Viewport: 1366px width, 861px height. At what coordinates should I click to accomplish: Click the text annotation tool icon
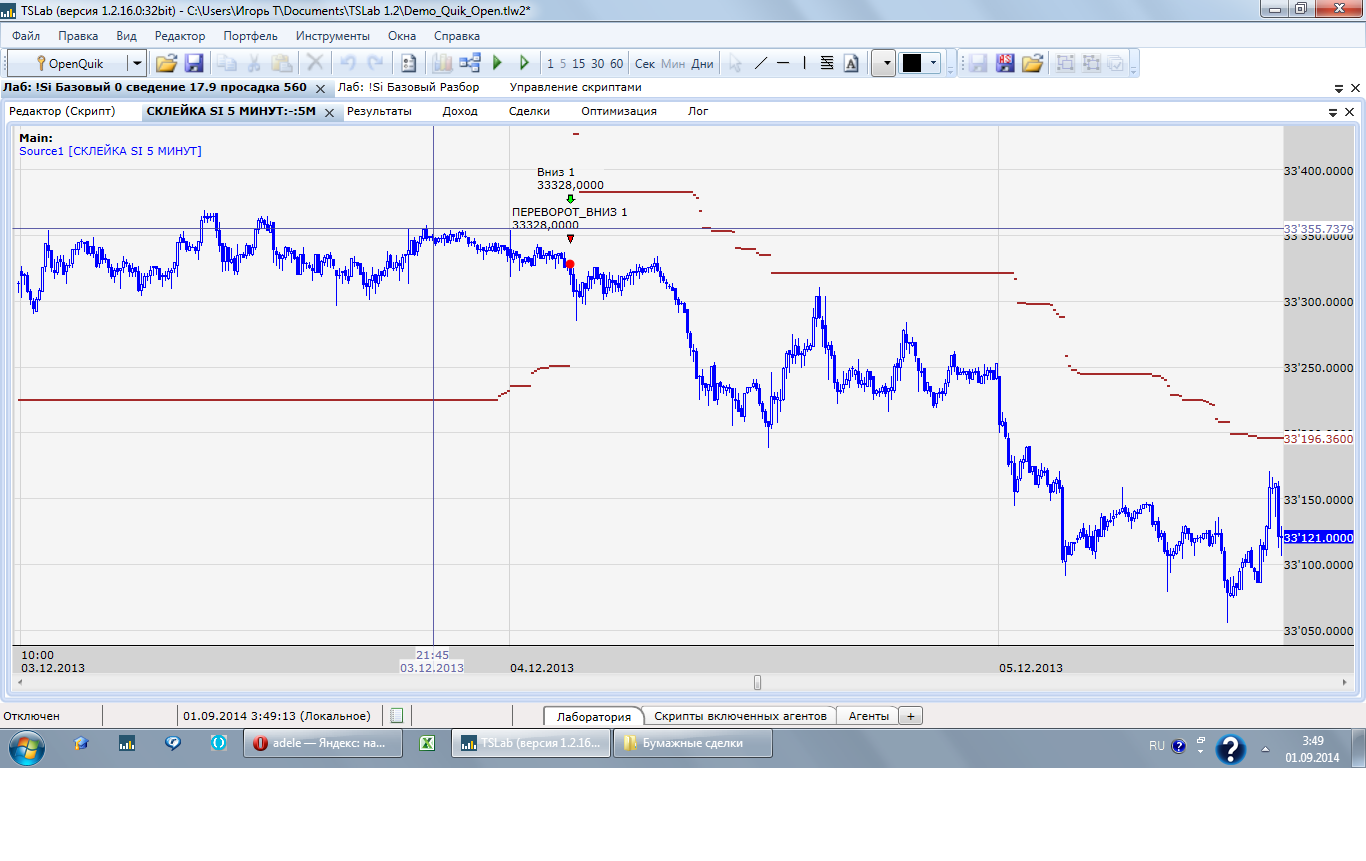coord(851,63)
